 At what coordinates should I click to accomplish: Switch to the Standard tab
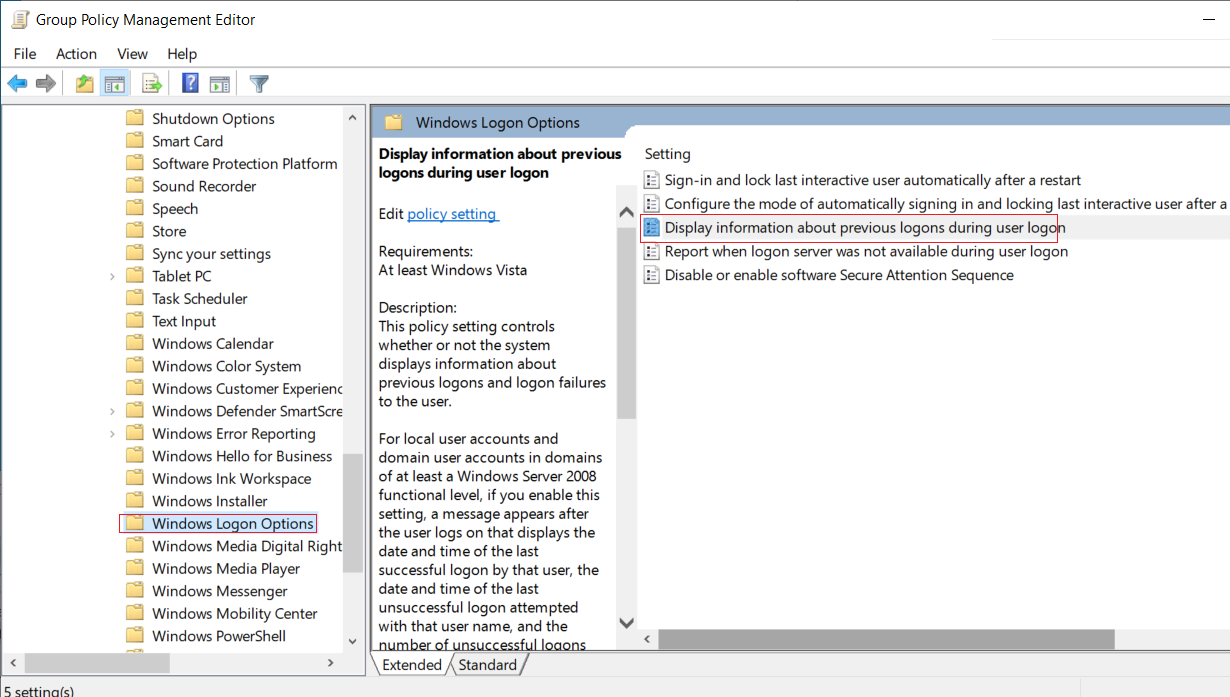coord(488,665)
